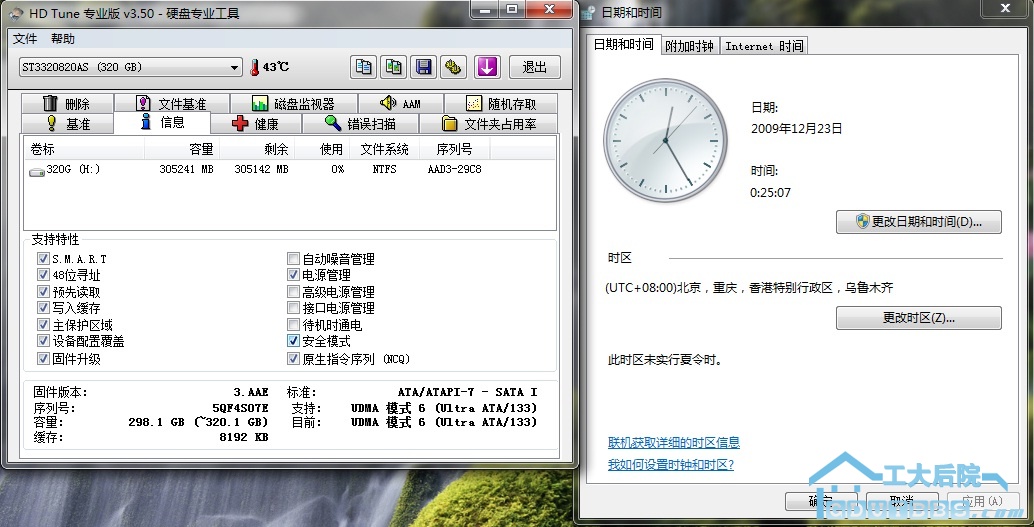Screen dimensions: 1034x527
Task: Click the purple down-arrow minimize-to-tray icon
Action: [x=487, y=67]
